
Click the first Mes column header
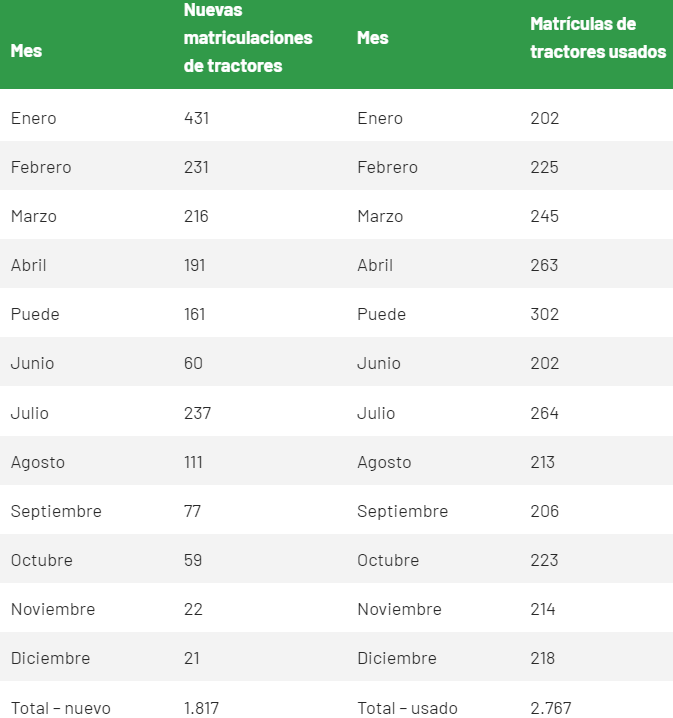(x=26, y=51)
